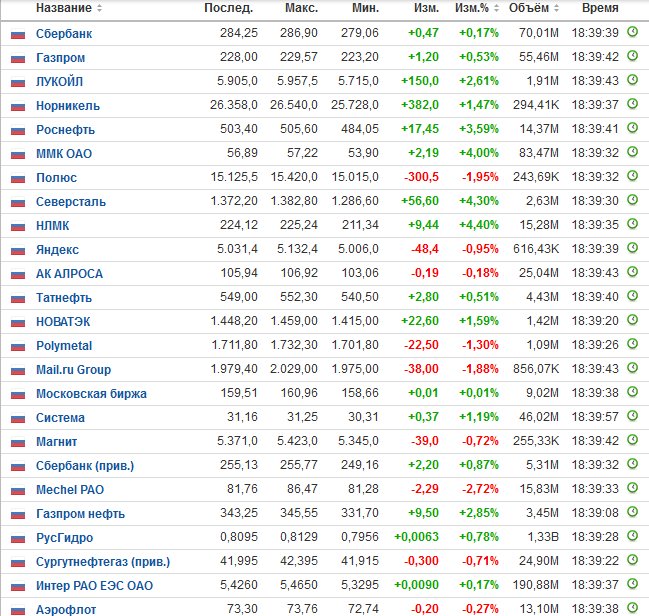Screen dimensions: 649x616
Task: Open the Интер РАО ЕЭС ОАО link
Action: click(94, 586)
